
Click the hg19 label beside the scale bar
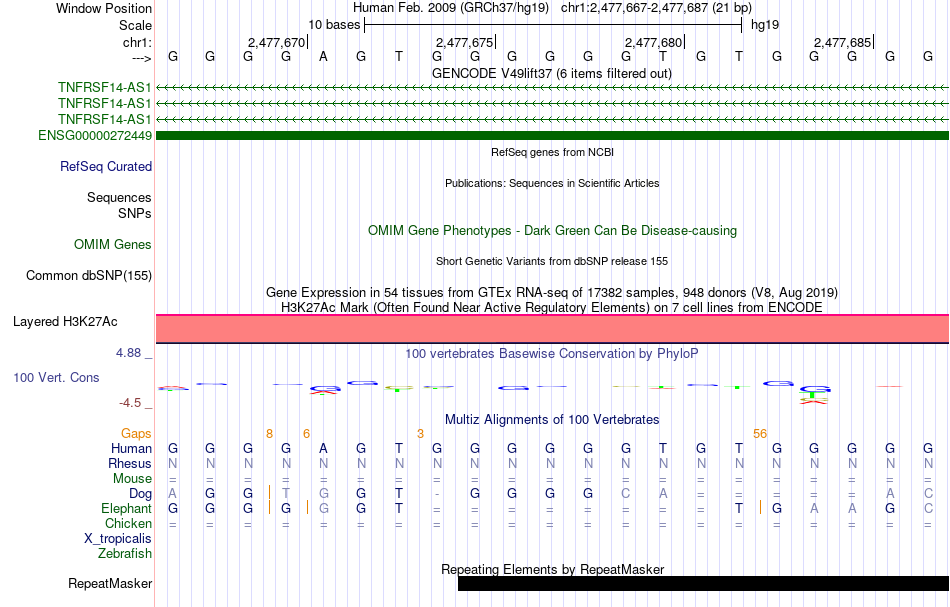tap(765, 25)
